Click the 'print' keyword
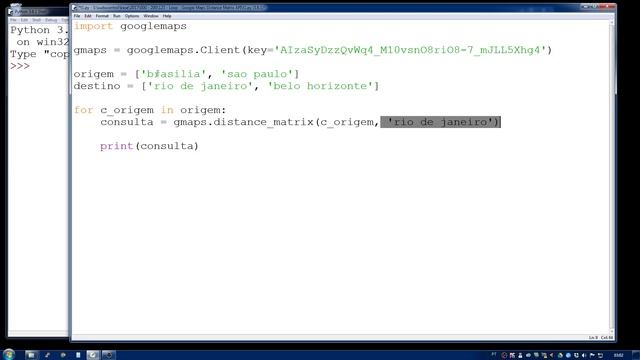 click(x=117, y=146)
